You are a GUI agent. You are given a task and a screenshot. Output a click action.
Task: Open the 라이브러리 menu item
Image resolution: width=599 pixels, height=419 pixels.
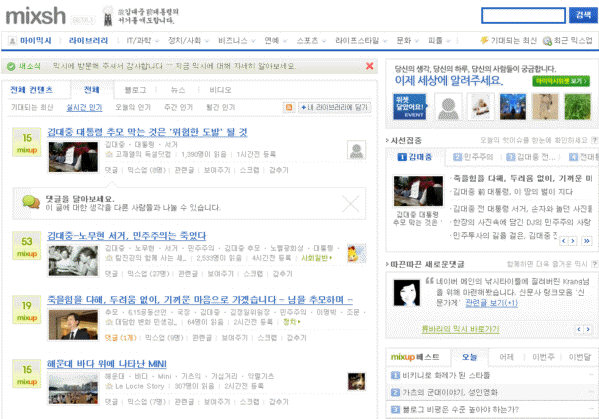coord(88,40)
